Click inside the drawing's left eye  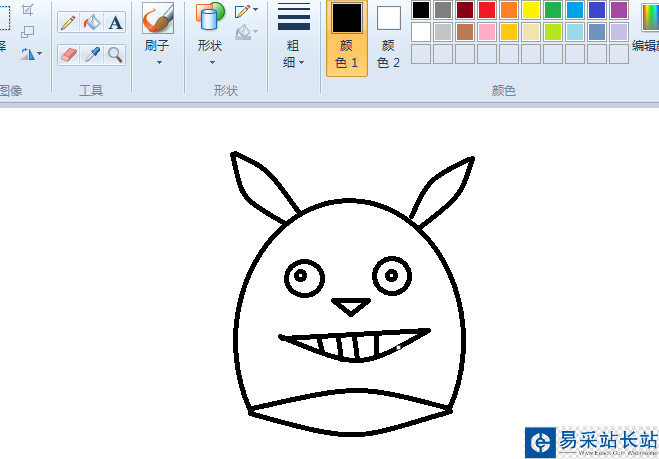[x=304, y=278]
